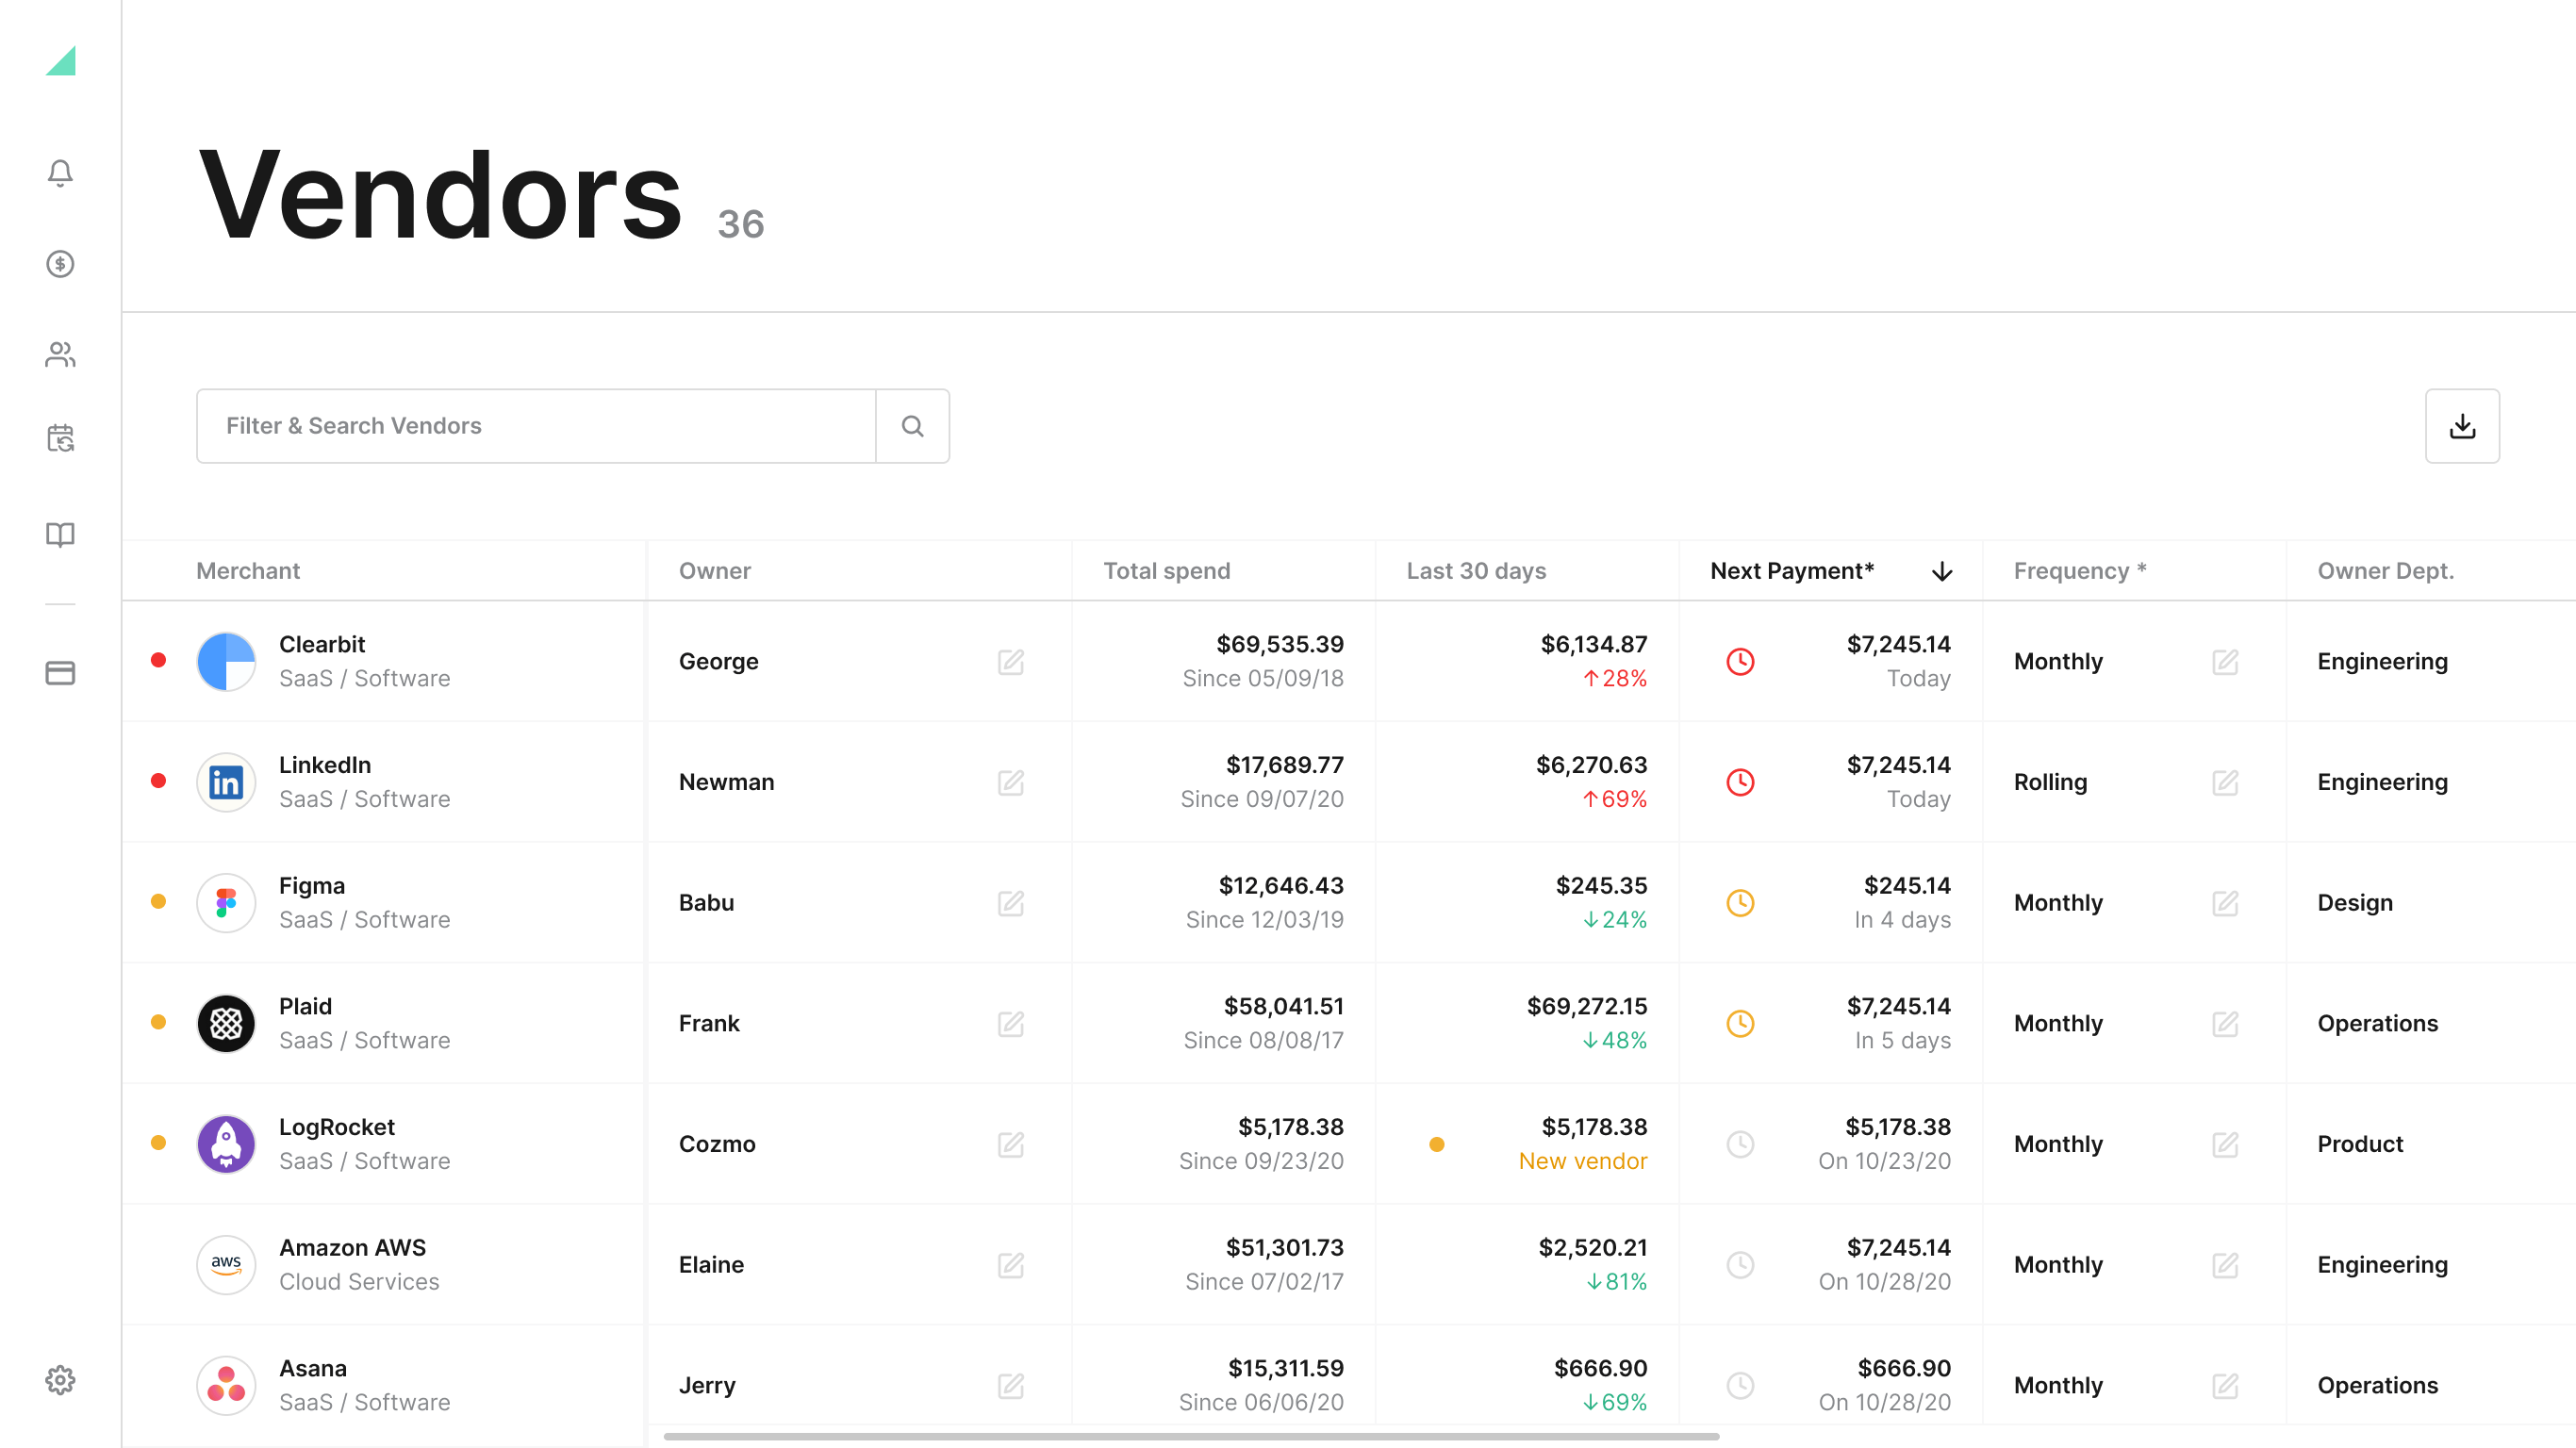Viewport: 2576px width, 1448px height.
Task: Sort by the Total spend column header
Action: pos(1166,571)
